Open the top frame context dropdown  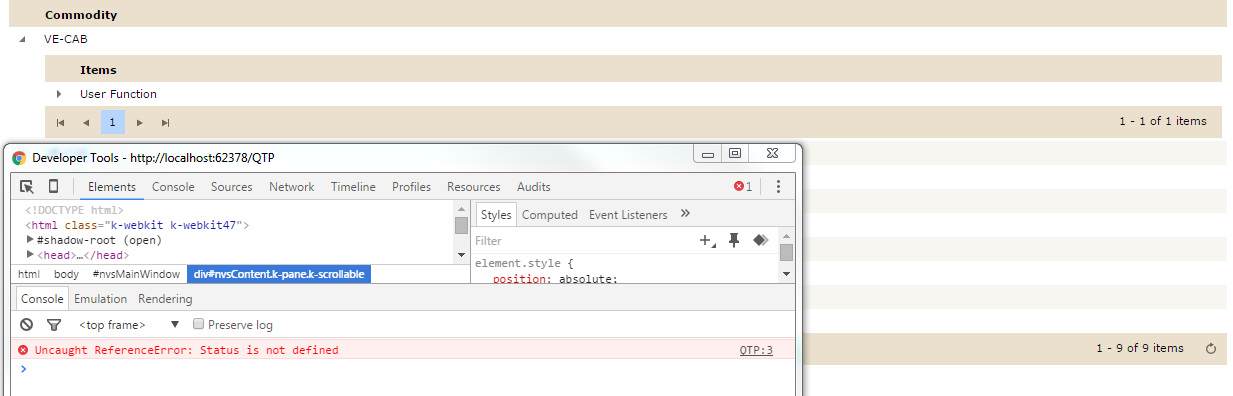pos(129,325)
